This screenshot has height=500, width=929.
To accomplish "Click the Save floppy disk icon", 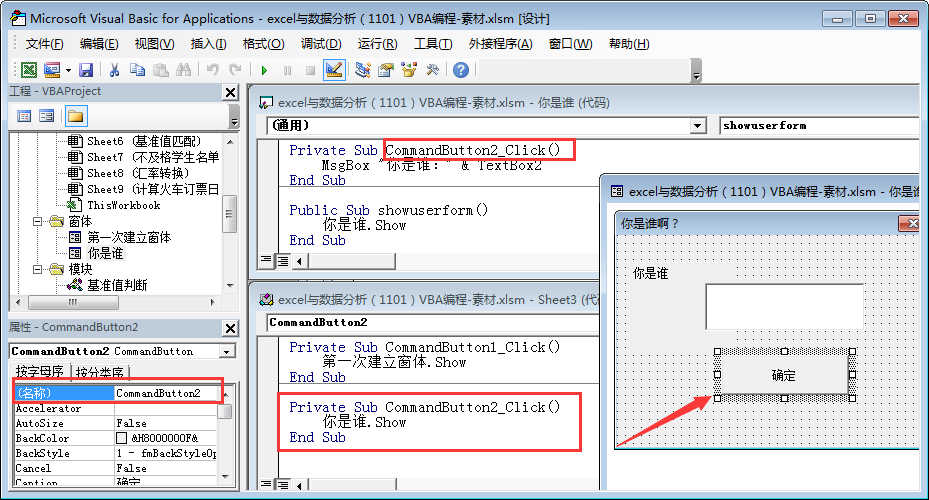I will pyautogui.click(x=86, y=70).
